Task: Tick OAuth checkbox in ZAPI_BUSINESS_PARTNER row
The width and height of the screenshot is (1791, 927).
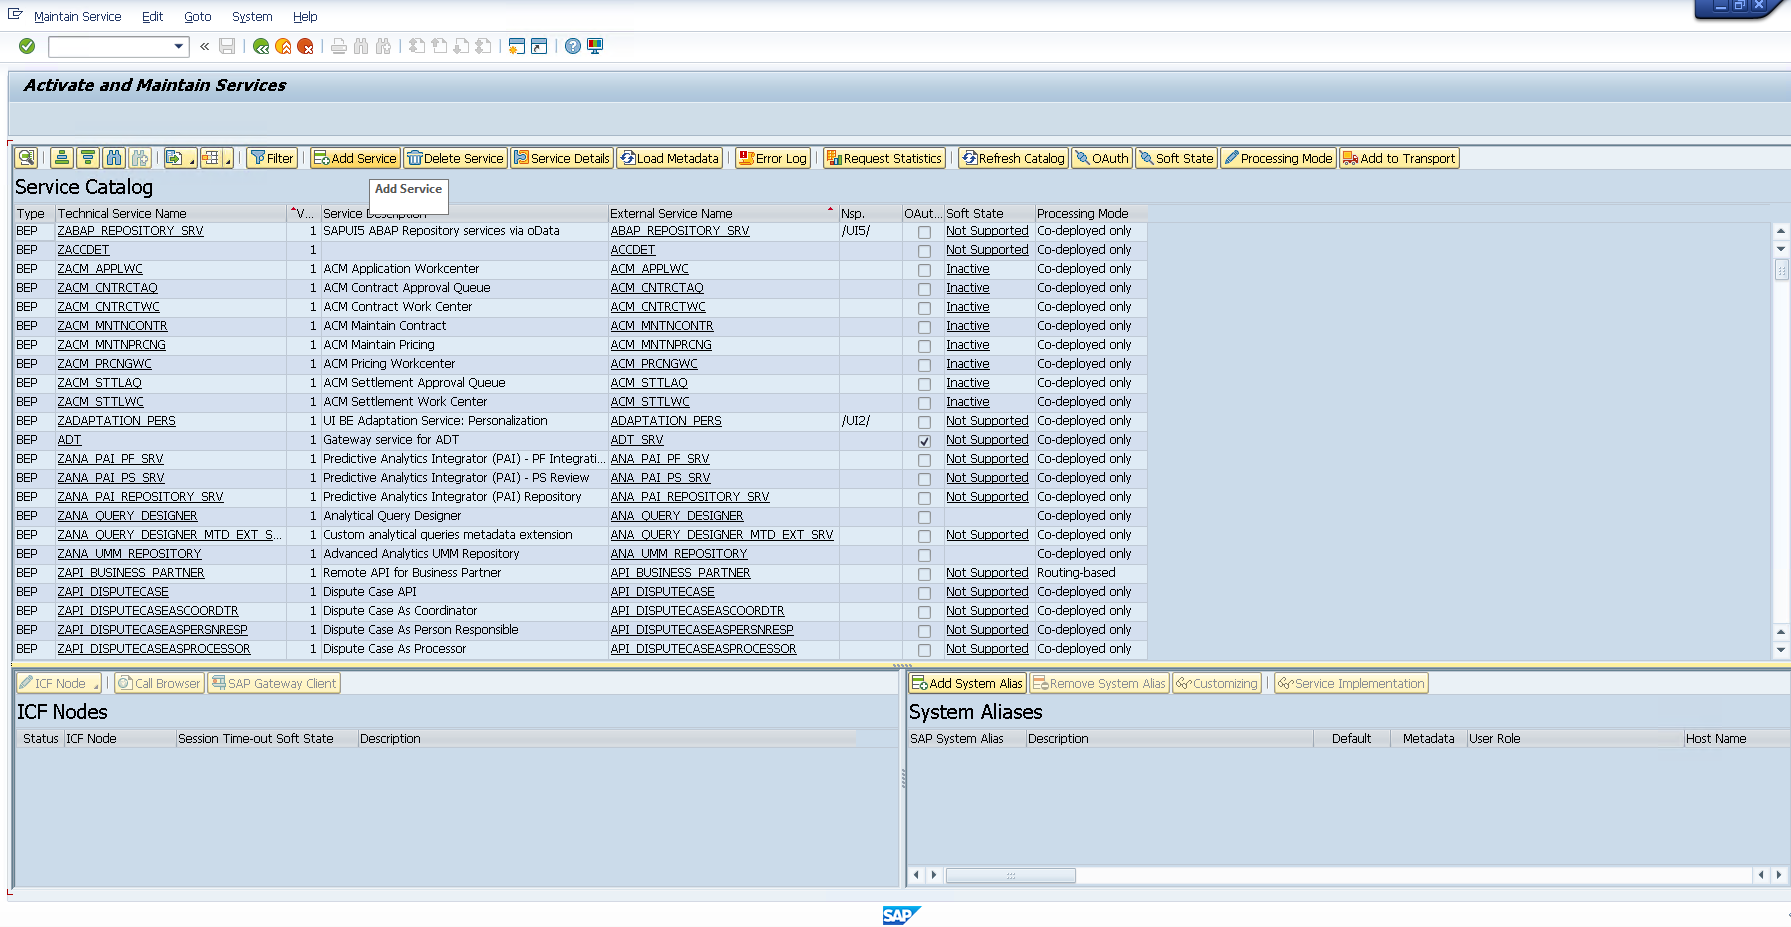Action: [924, 574]
